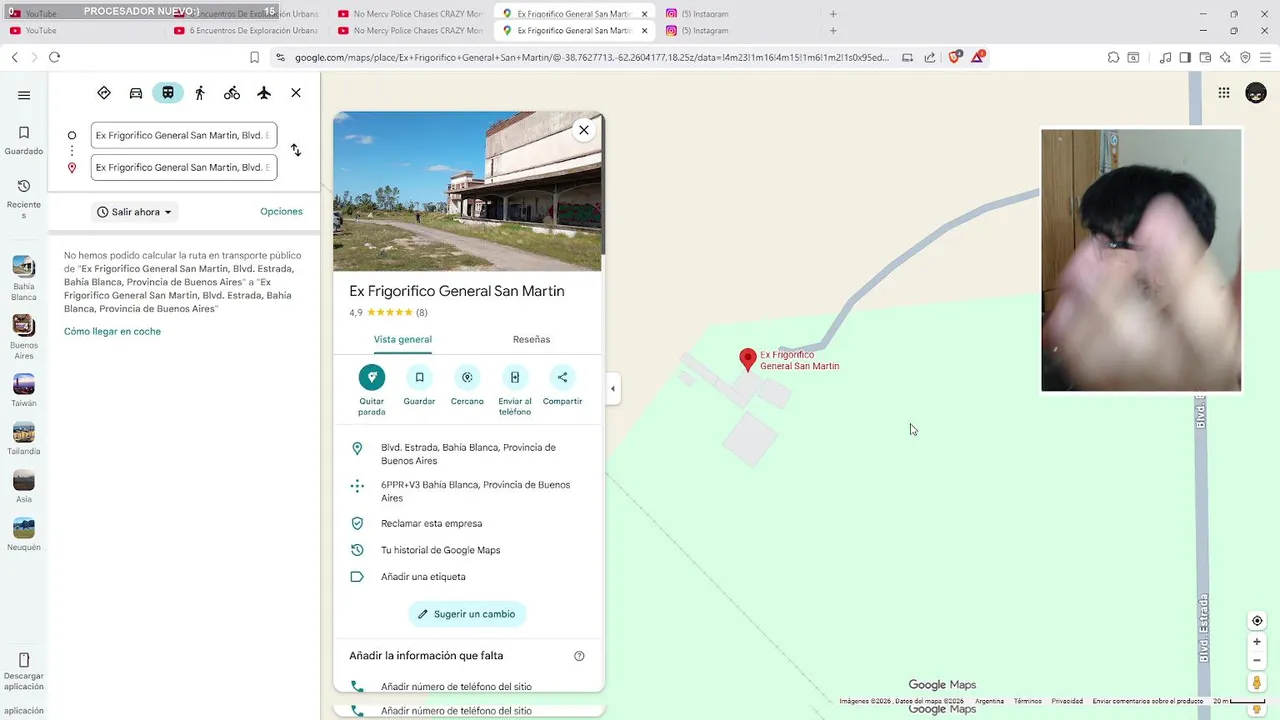Screen dimensions: 1280x720
Task: Bookmark page using address bar bookmark icon
Action: (x=254, y=58)
